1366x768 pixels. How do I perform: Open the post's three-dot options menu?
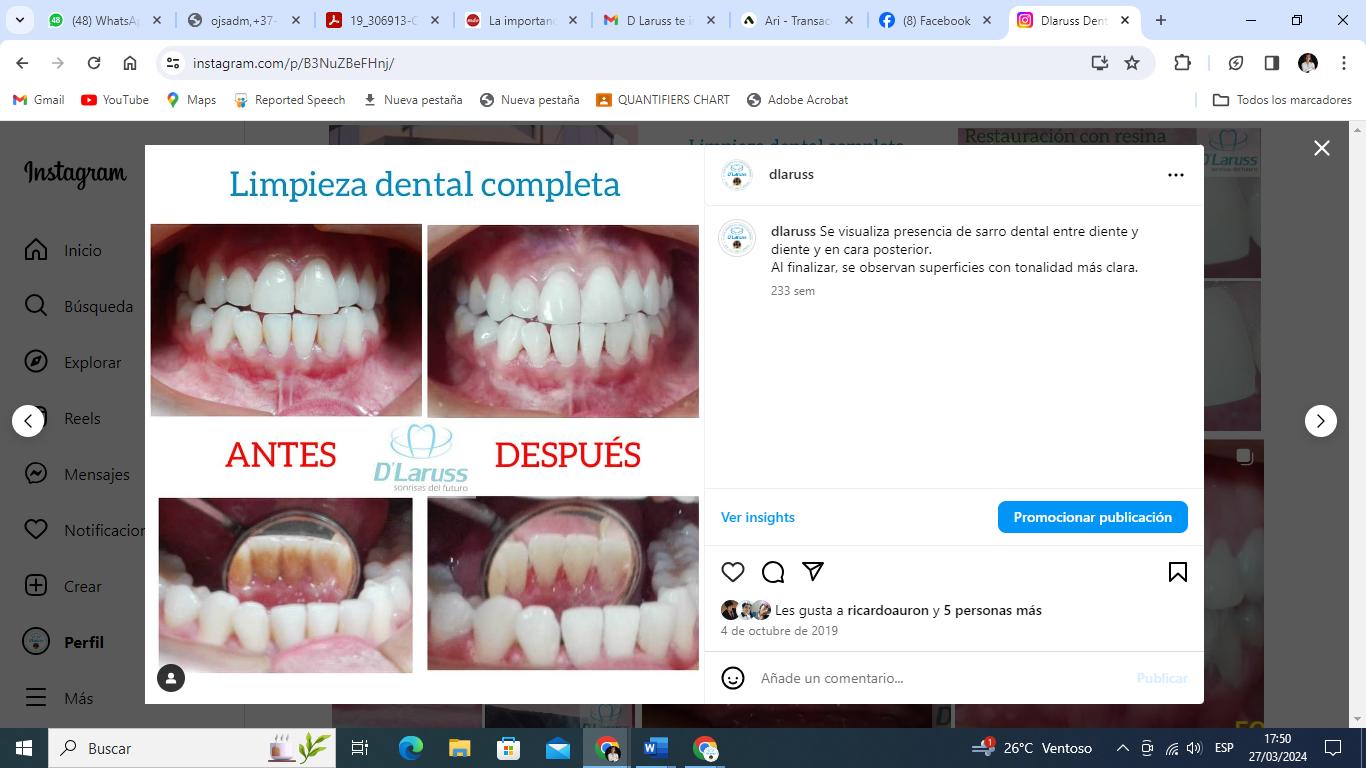click(x=1176, y=175)
